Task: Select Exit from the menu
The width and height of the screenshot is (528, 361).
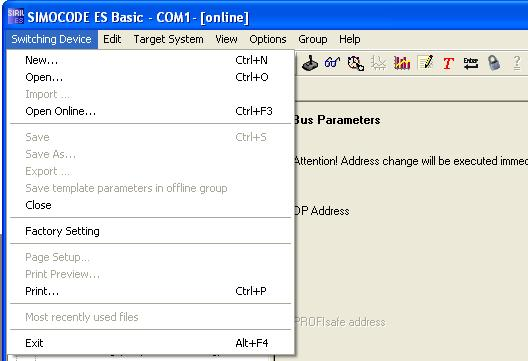Action: 151,343
